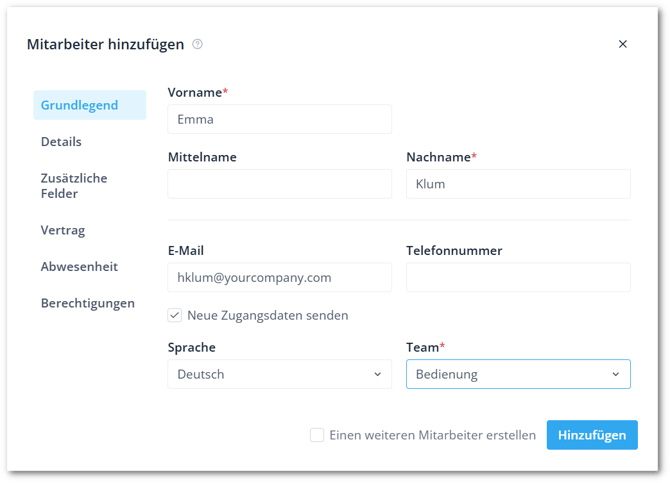Open the Sprache dropdown
Screen dimensions: 670x483
click(279, 374)
